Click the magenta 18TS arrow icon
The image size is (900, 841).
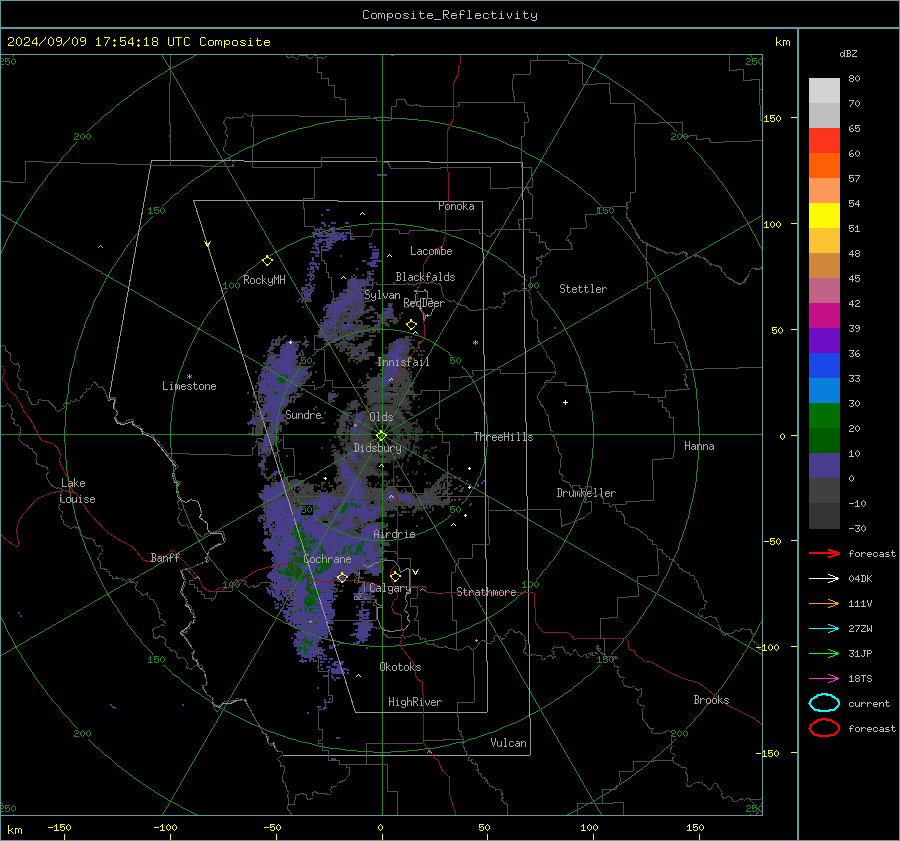point(824,679)
